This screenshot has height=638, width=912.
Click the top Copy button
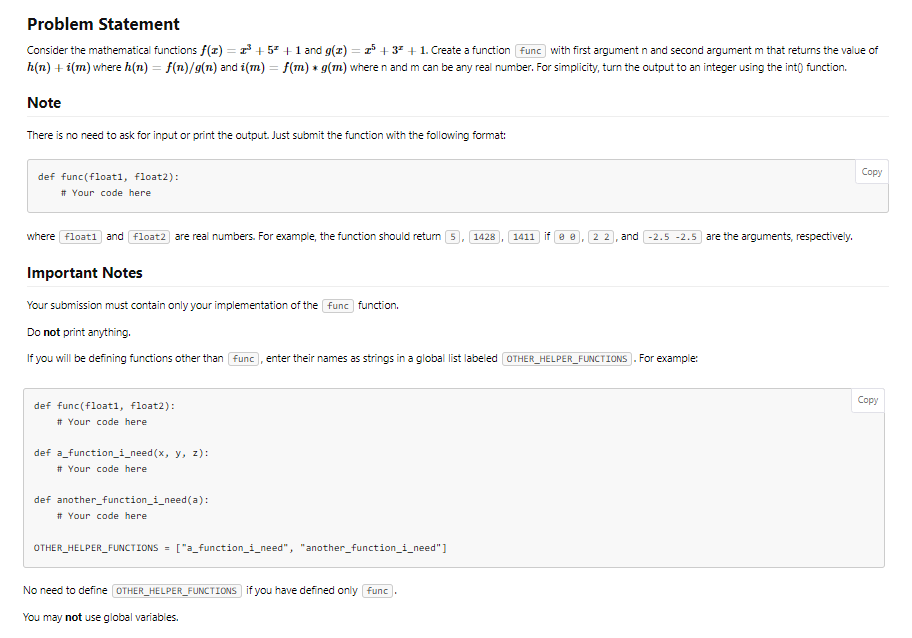pos(869,171)
